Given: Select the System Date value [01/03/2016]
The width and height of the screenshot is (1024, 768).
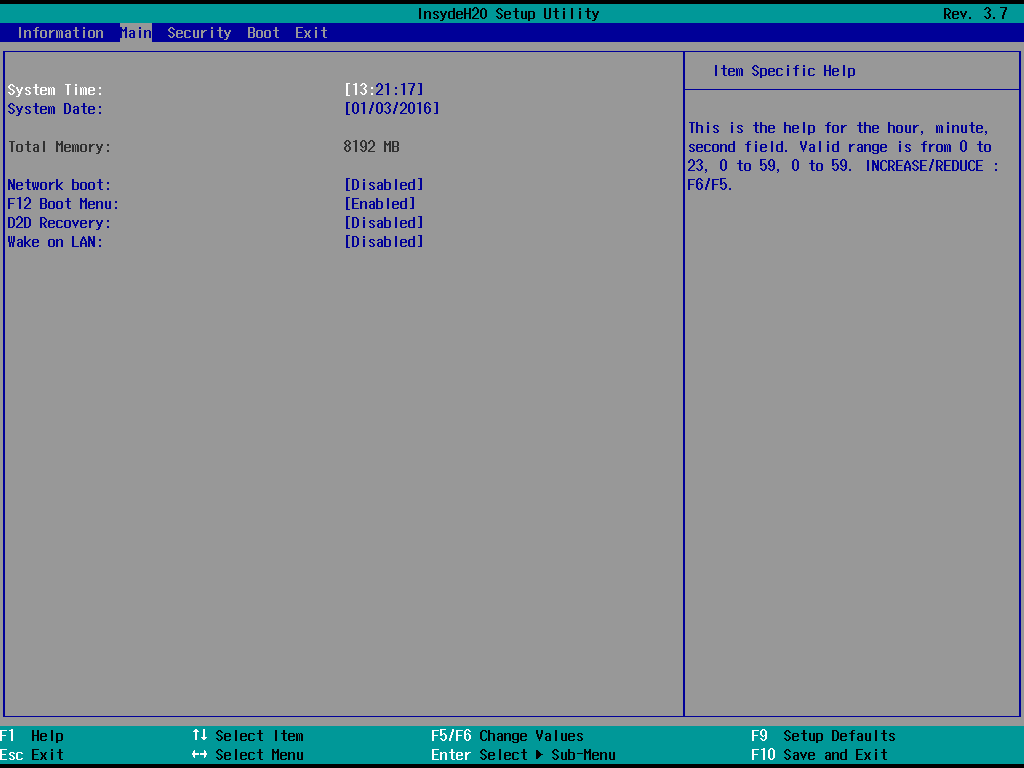Looking at the screenshot, I should point(392,108).
